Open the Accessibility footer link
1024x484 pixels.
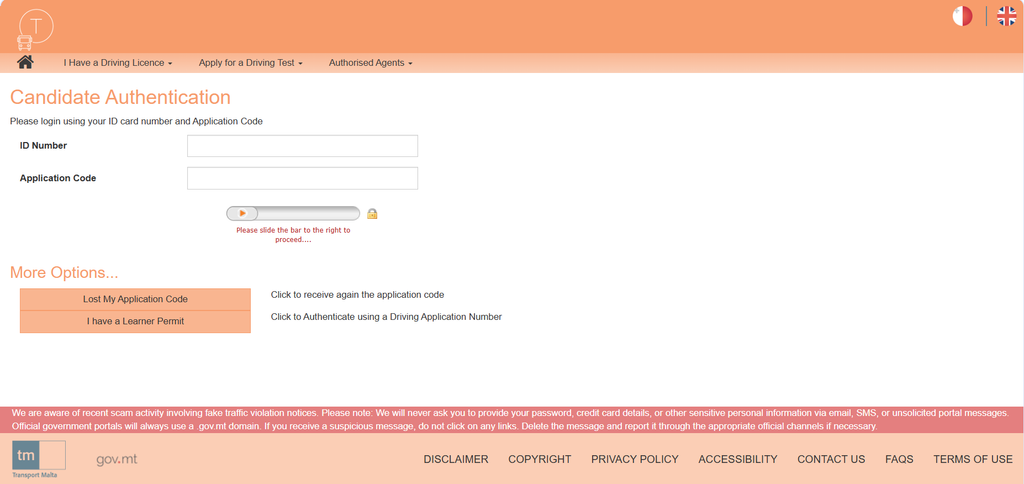[x=738, y=459]
